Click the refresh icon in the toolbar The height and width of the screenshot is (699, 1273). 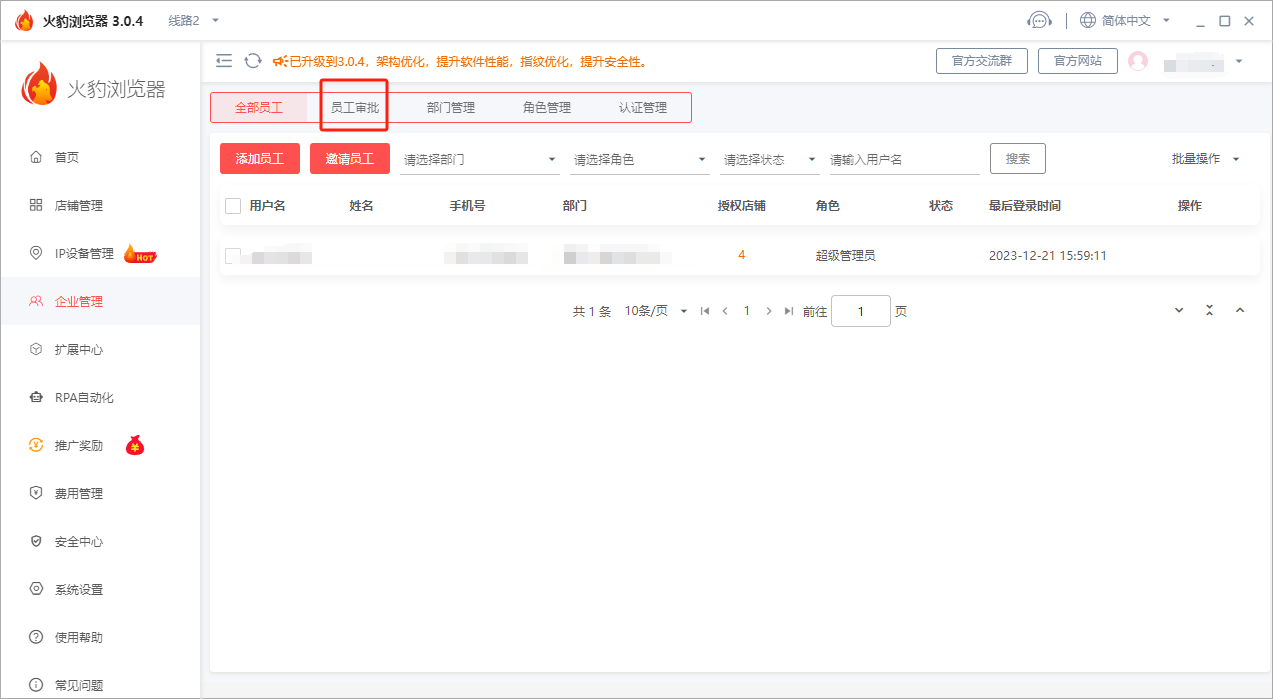251,60
